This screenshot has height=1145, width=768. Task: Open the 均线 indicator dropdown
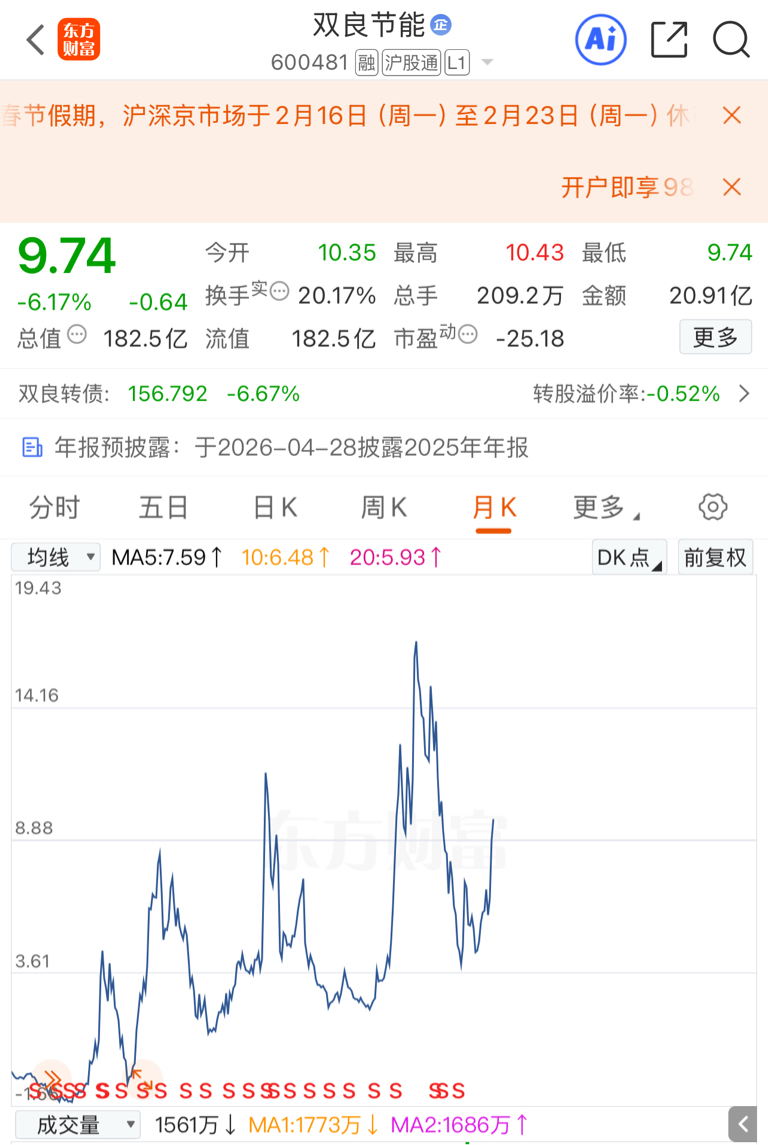pyautogui.click(x=55, y=558)
